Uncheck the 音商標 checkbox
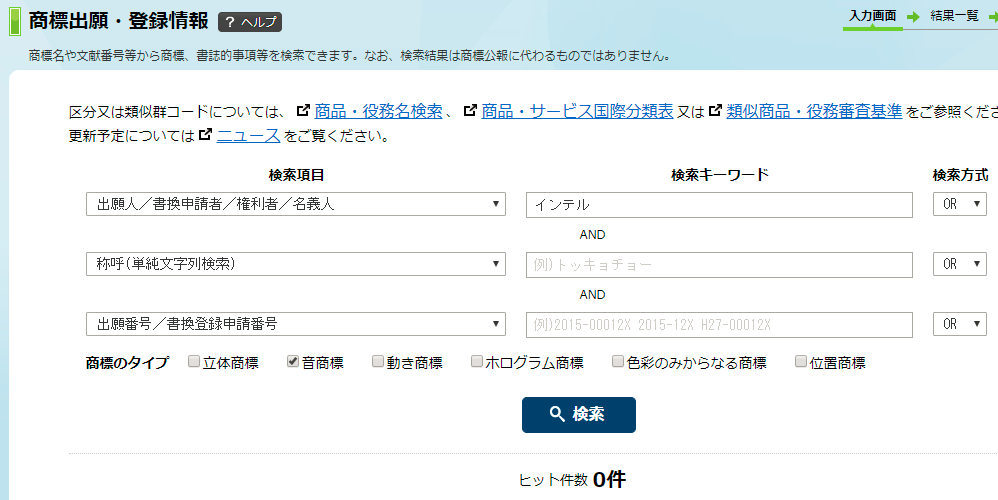The image size is (998, 500). coord(293,361)
